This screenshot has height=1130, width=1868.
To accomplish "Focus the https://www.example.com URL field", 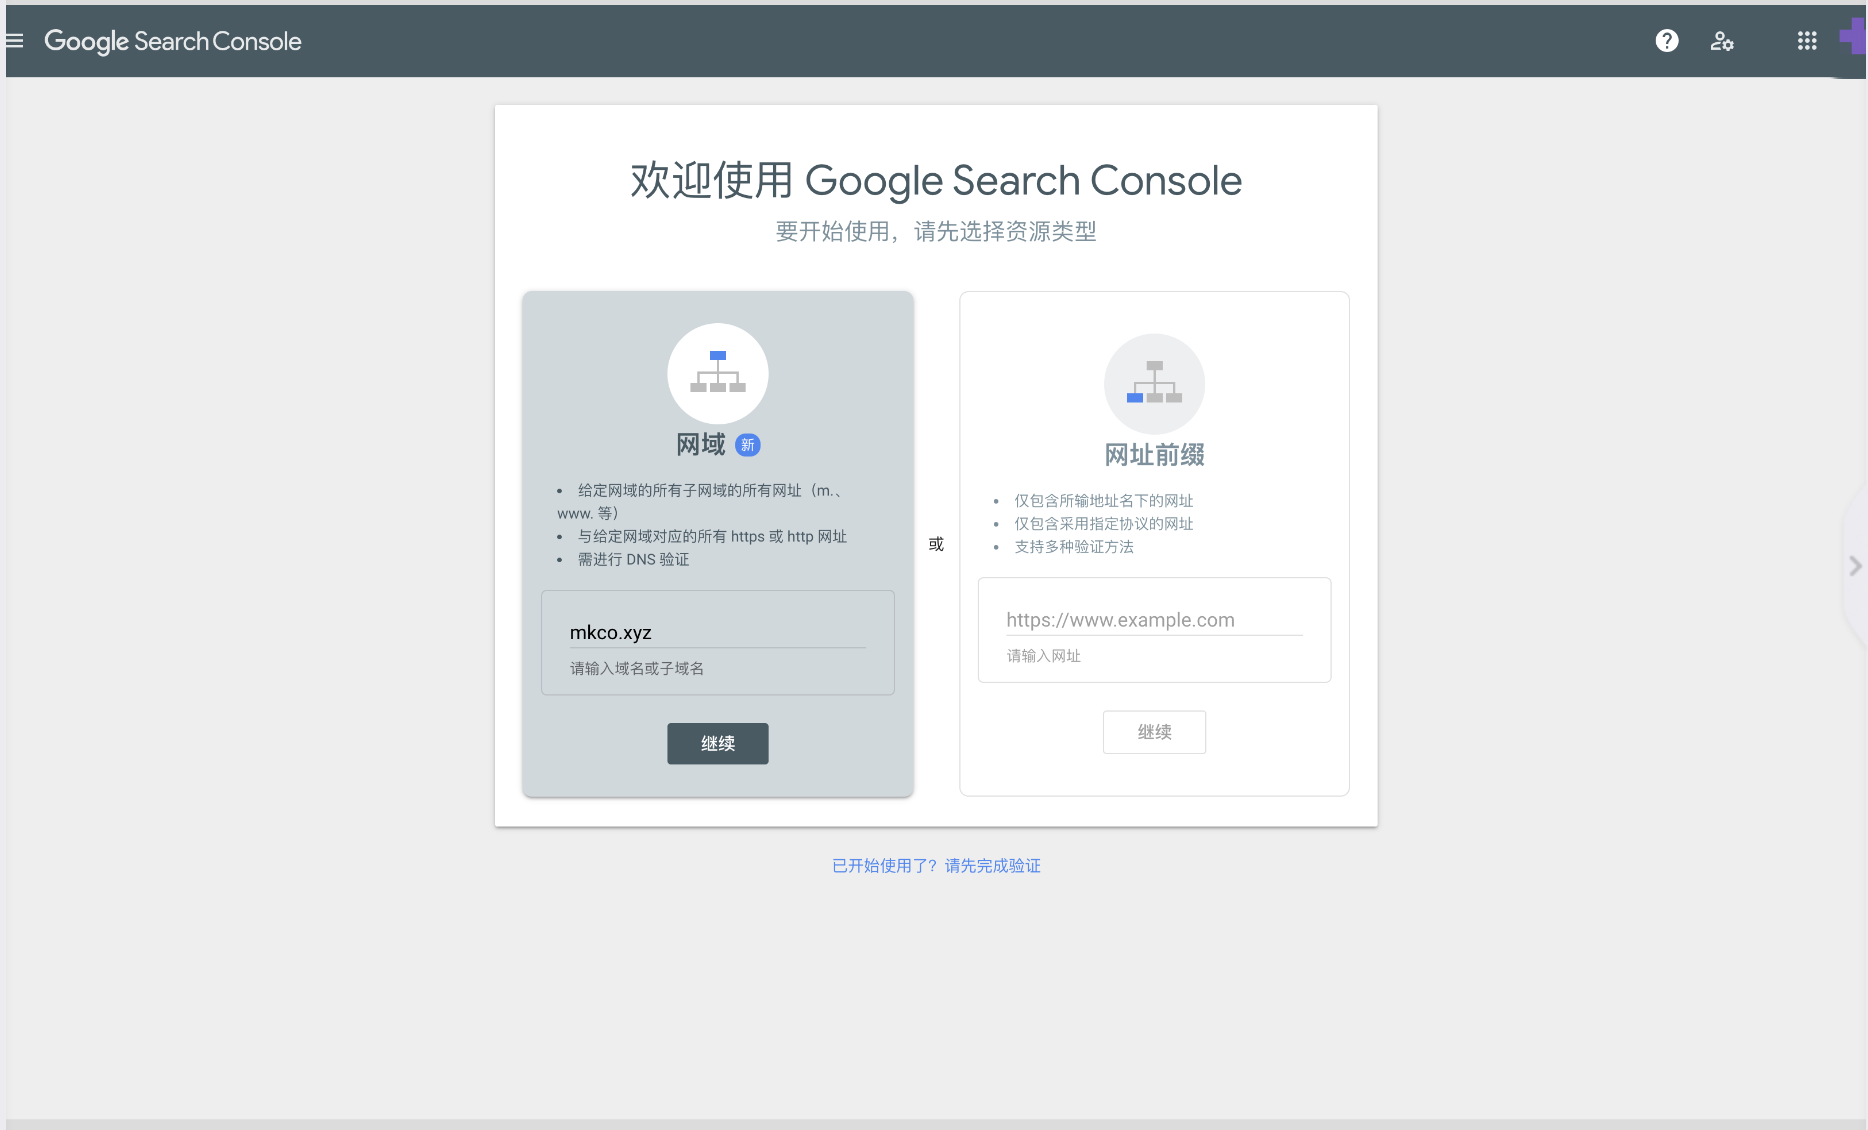I will pos(1154,620).
